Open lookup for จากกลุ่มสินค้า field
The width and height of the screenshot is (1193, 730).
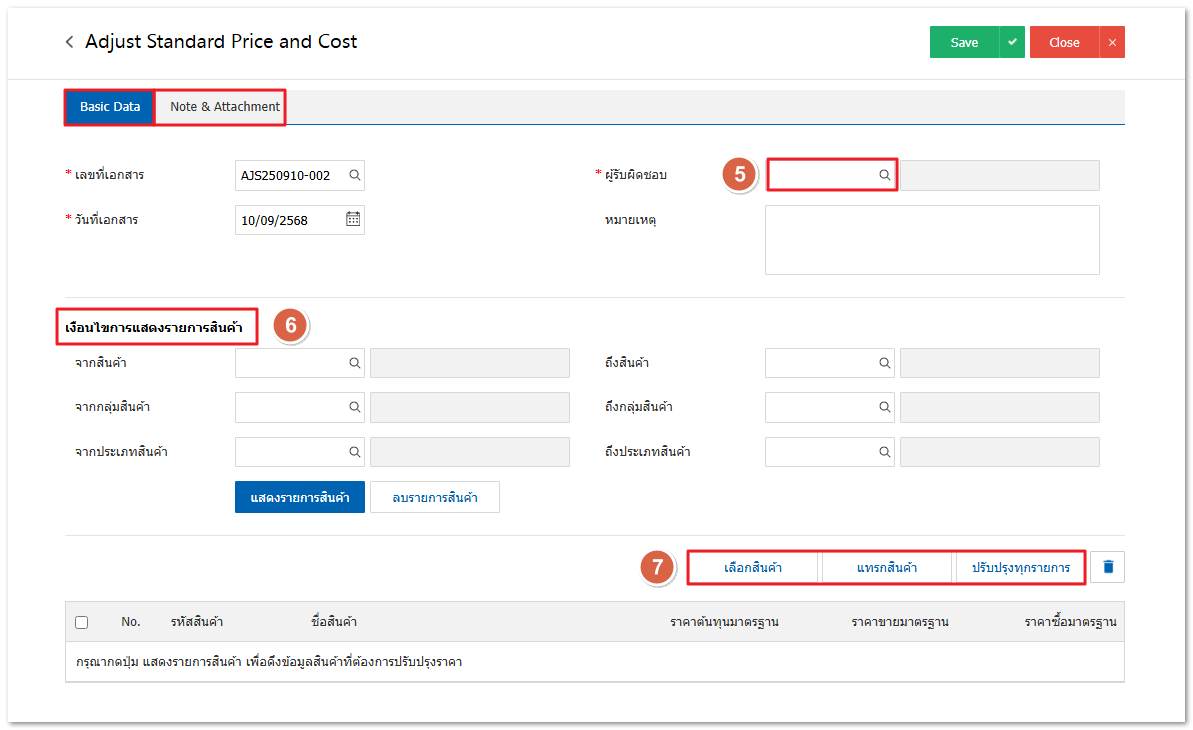coord(354,407)
